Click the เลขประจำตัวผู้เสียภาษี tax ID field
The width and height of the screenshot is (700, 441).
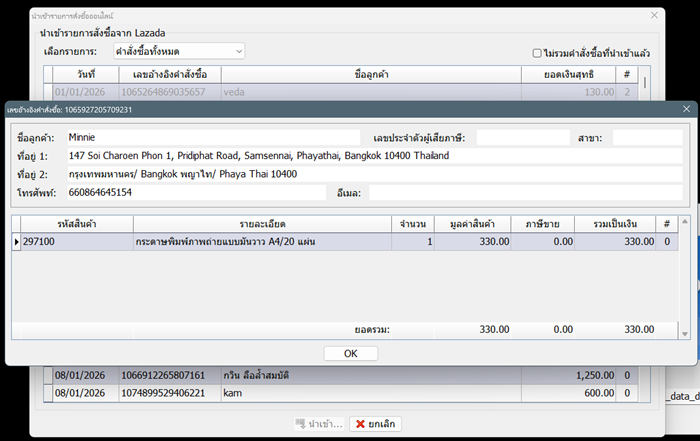coord(520,137)
